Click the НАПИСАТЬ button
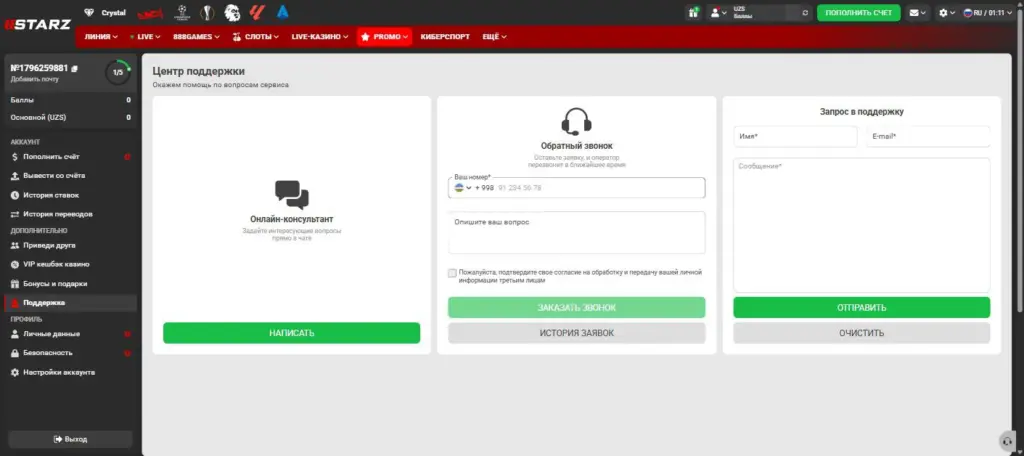The image size is (1024, 456). (x=291, y=333)
